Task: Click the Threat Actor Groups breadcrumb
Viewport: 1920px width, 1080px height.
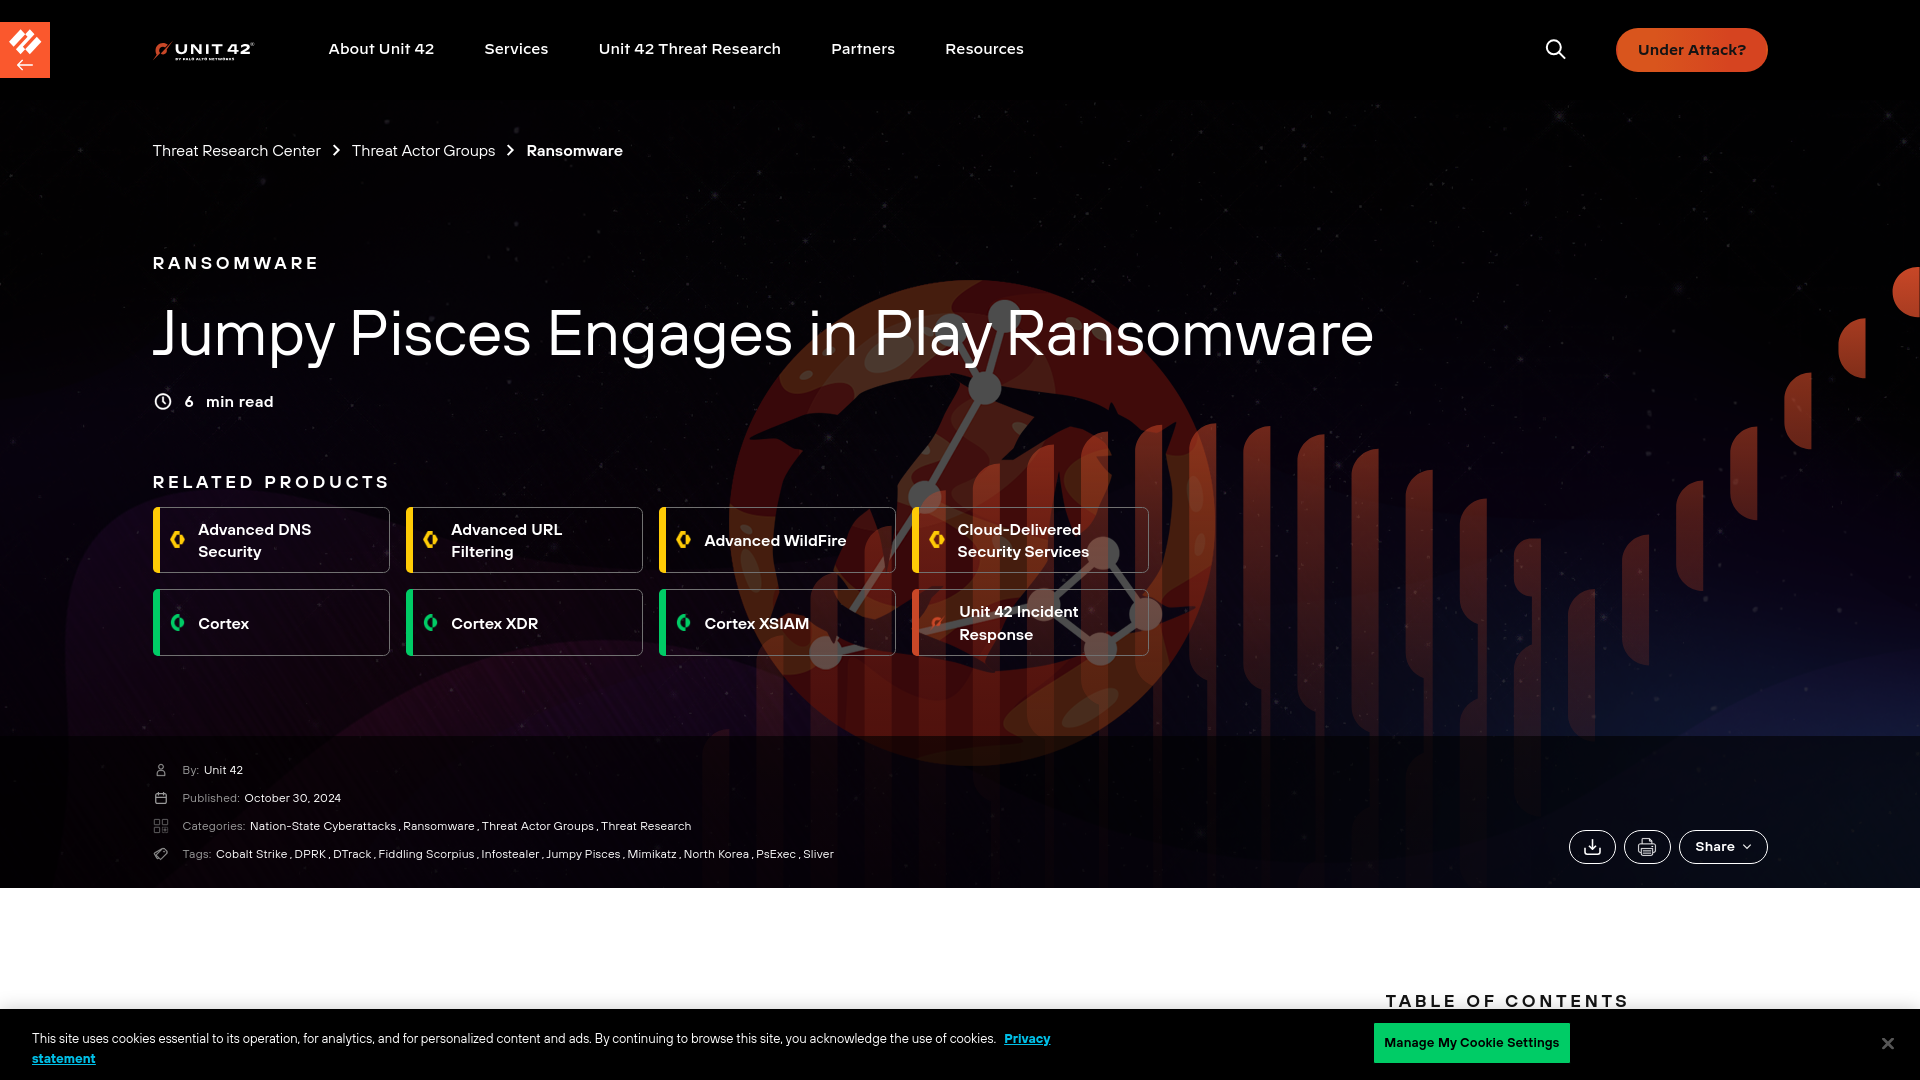Action: coord(423,150)
